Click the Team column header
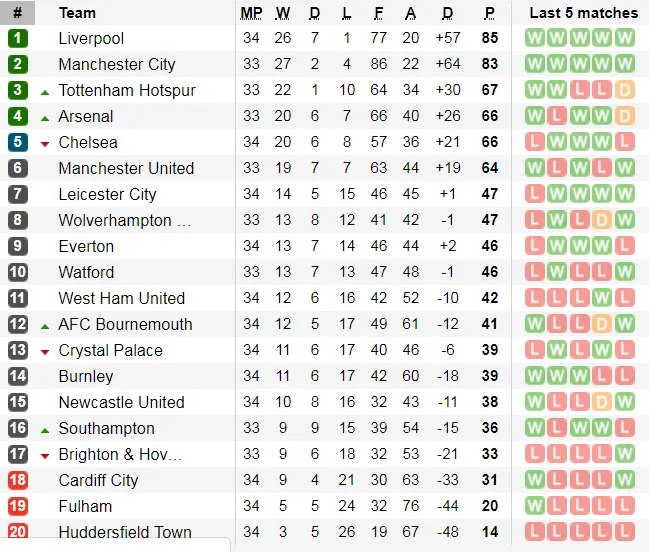This screenshot has width=649, height=552. [x=78, y=13]
